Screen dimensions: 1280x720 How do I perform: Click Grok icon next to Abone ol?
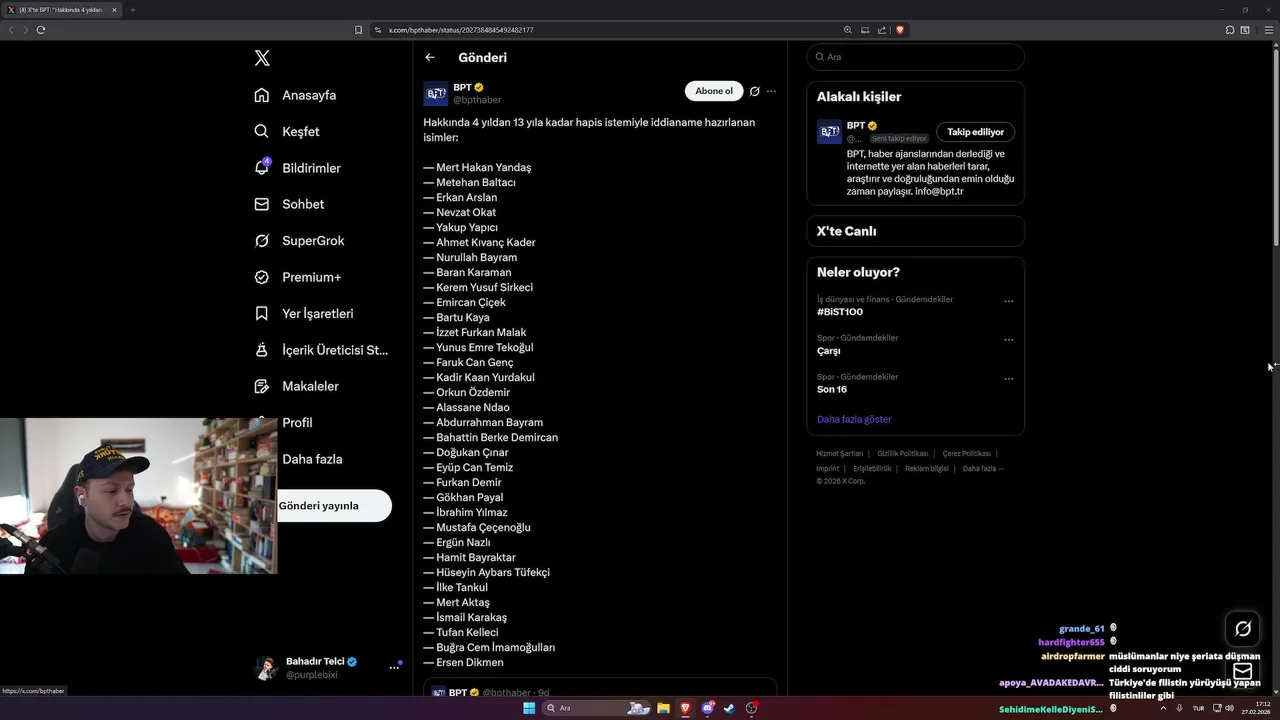click(755, 91)
